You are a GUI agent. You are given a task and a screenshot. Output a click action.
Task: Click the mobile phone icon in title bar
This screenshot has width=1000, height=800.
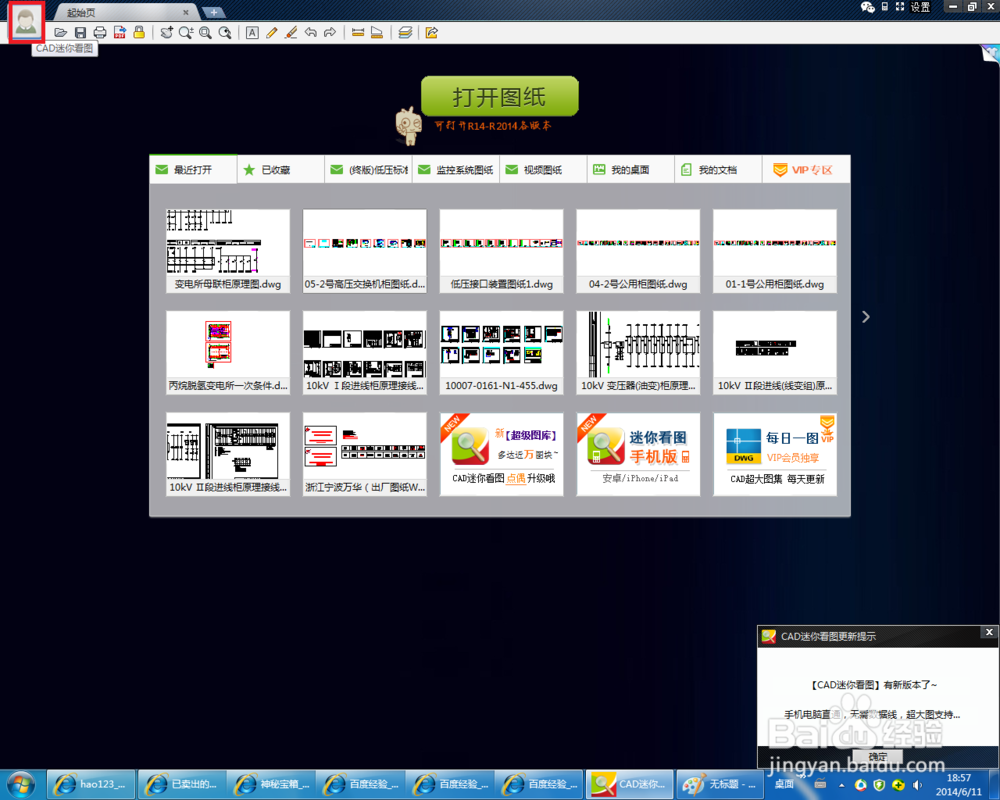coord(885,6)
